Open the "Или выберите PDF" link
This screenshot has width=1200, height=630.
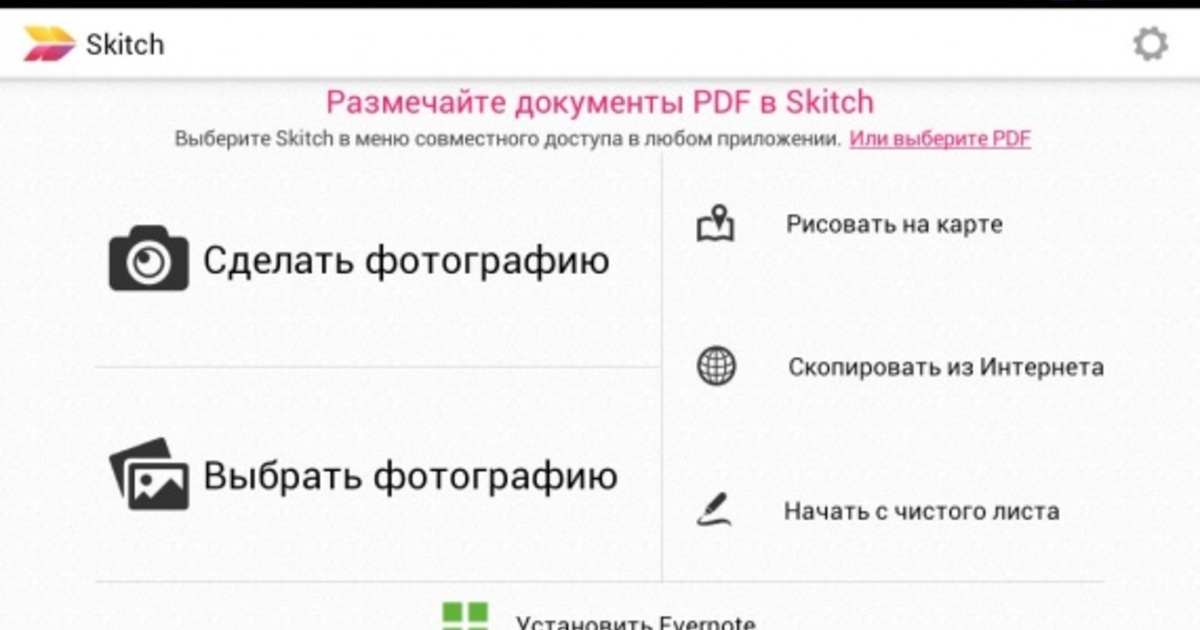coord(940,139)
